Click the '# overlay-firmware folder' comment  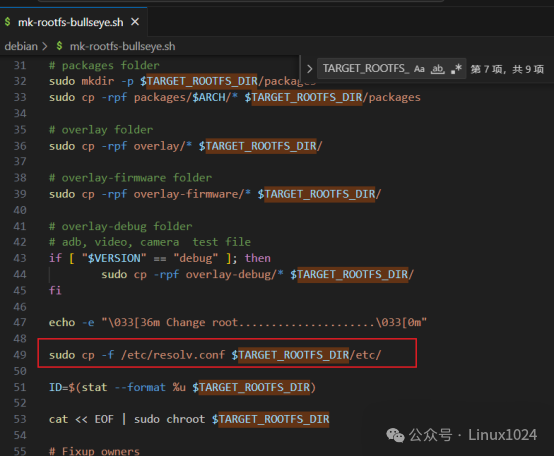click(130, 177)
